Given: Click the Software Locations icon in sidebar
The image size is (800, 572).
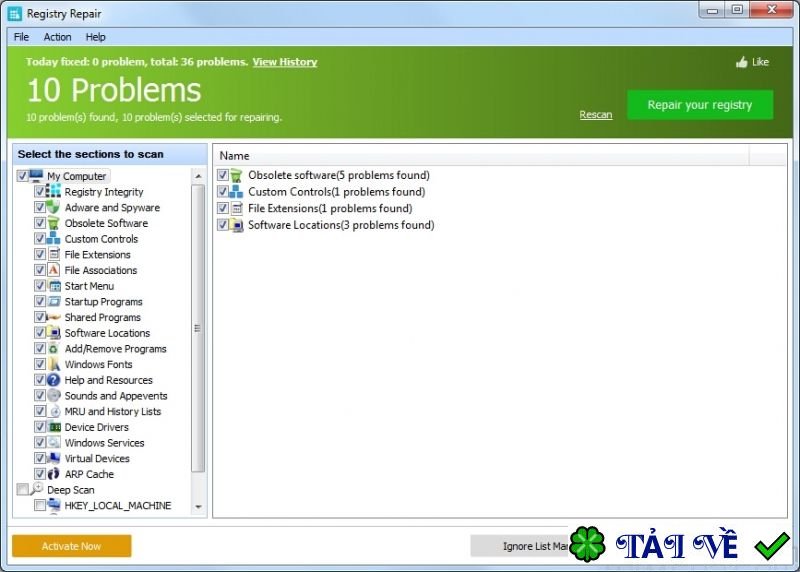Looking at the screenshot, I should coord(54,333).
